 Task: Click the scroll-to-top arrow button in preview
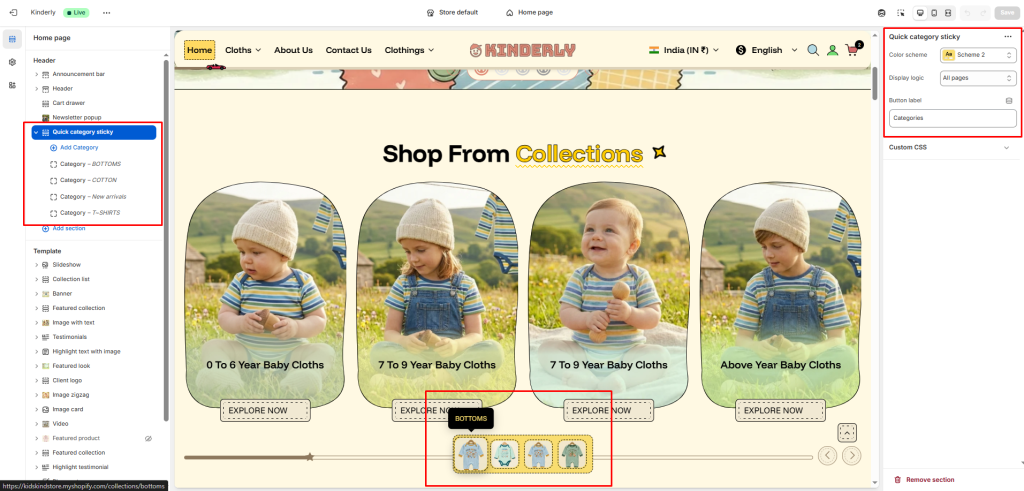[847, 432]
